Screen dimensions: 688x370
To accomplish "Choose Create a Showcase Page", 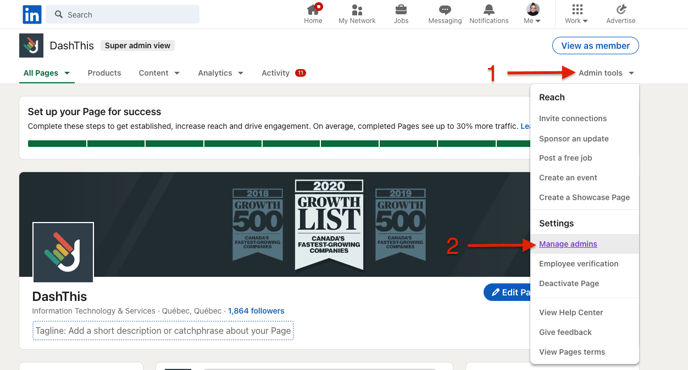I will 584,198.
